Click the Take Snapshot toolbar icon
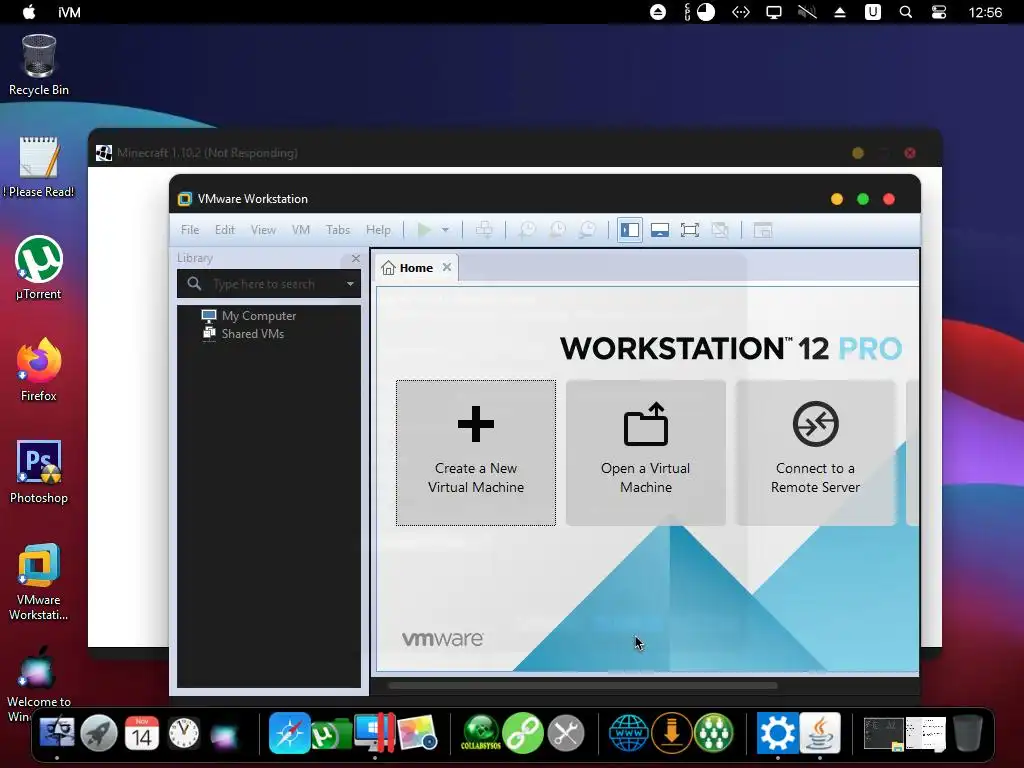Screen dimensions: 1024x768 pos(527,230)
